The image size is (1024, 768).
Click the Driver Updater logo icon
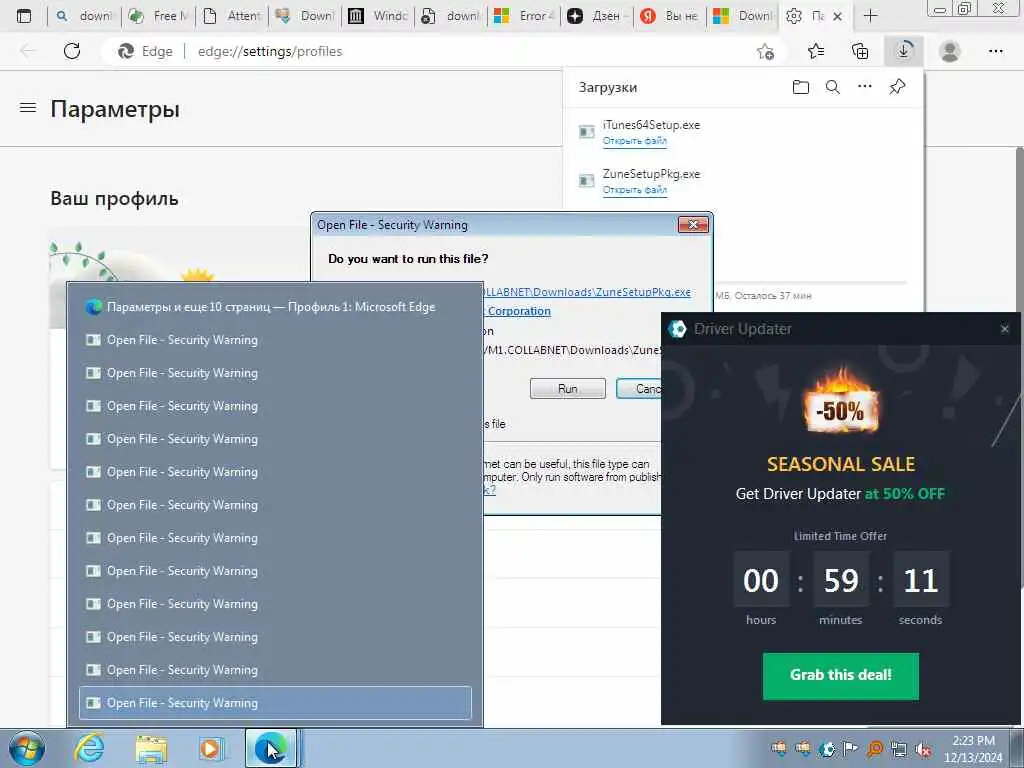click(x=678, y=328)
